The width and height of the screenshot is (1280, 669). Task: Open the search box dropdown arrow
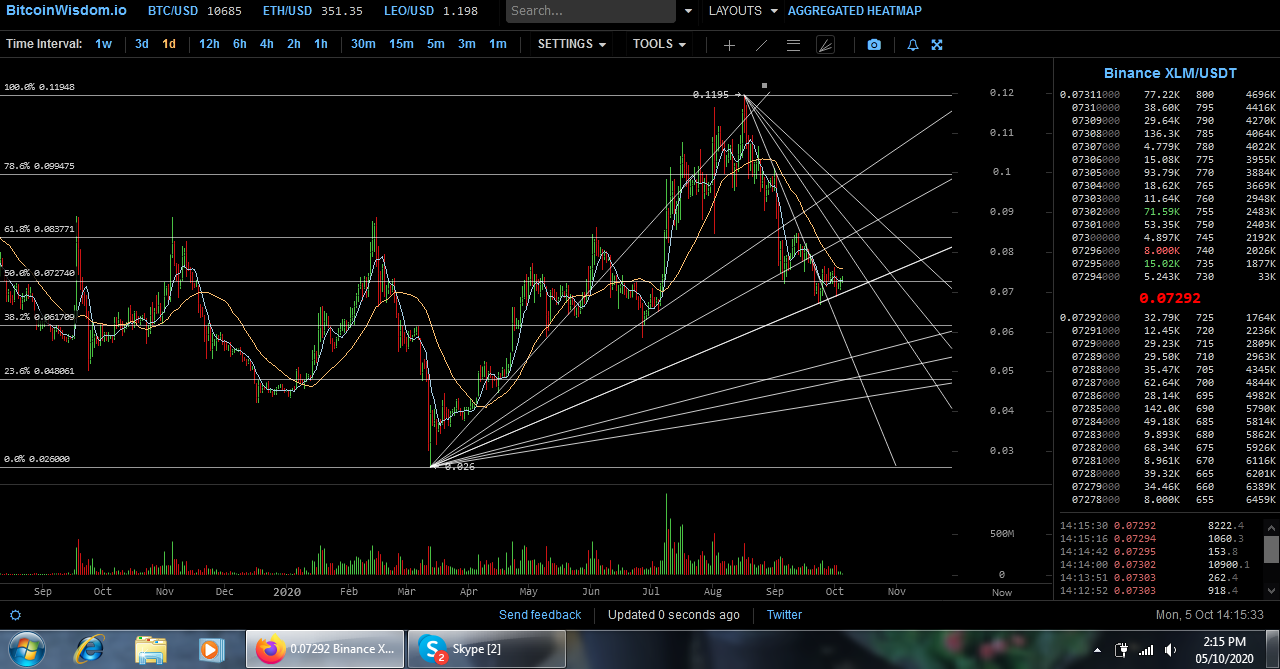[688, 11]
